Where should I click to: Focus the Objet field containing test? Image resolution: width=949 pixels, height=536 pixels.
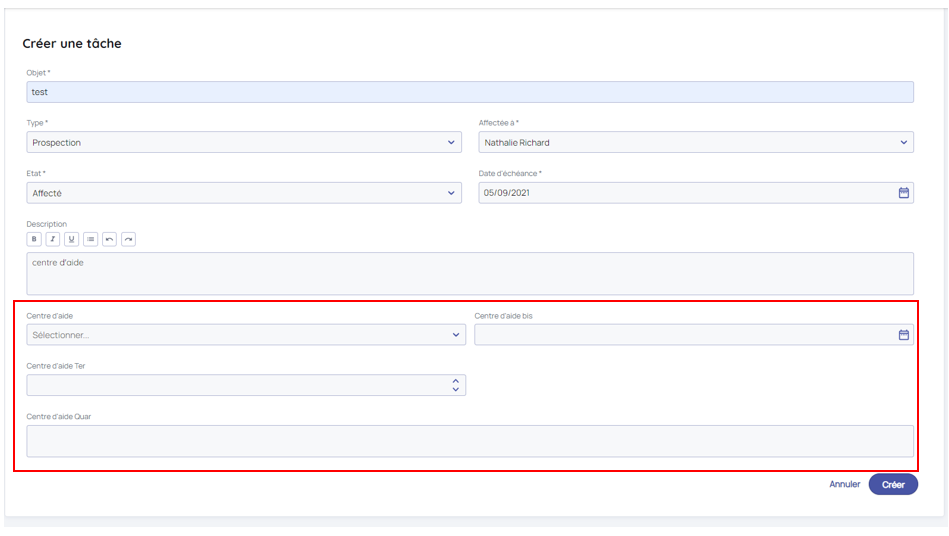coord(470,92)
